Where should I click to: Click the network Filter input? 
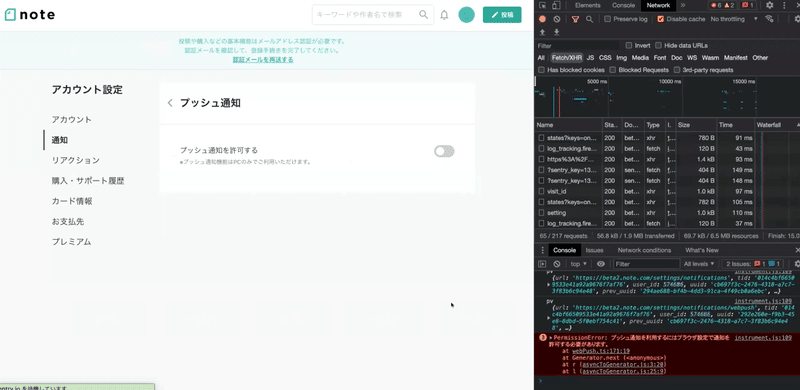coord(578,45)
